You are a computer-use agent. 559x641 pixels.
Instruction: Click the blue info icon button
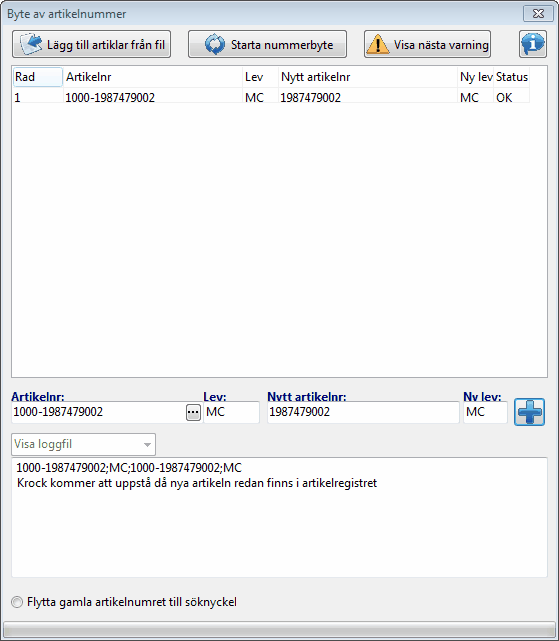(533, 44)
